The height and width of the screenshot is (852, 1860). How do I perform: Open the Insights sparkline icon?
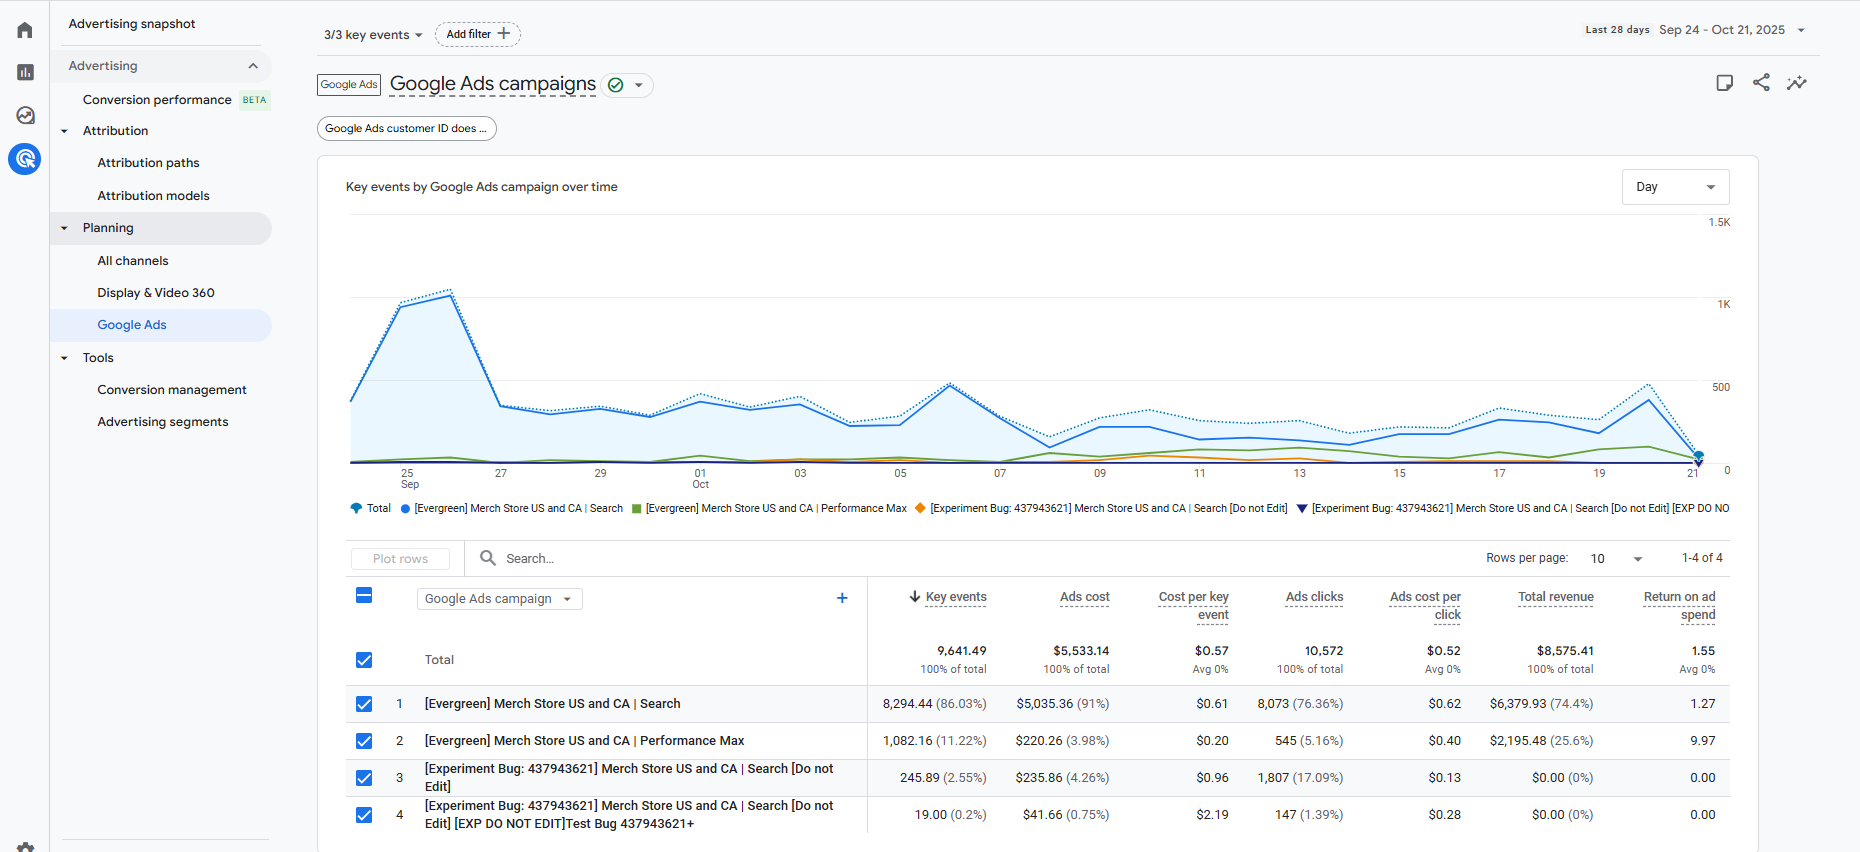pyautogui.click(x=1797, y=83)
